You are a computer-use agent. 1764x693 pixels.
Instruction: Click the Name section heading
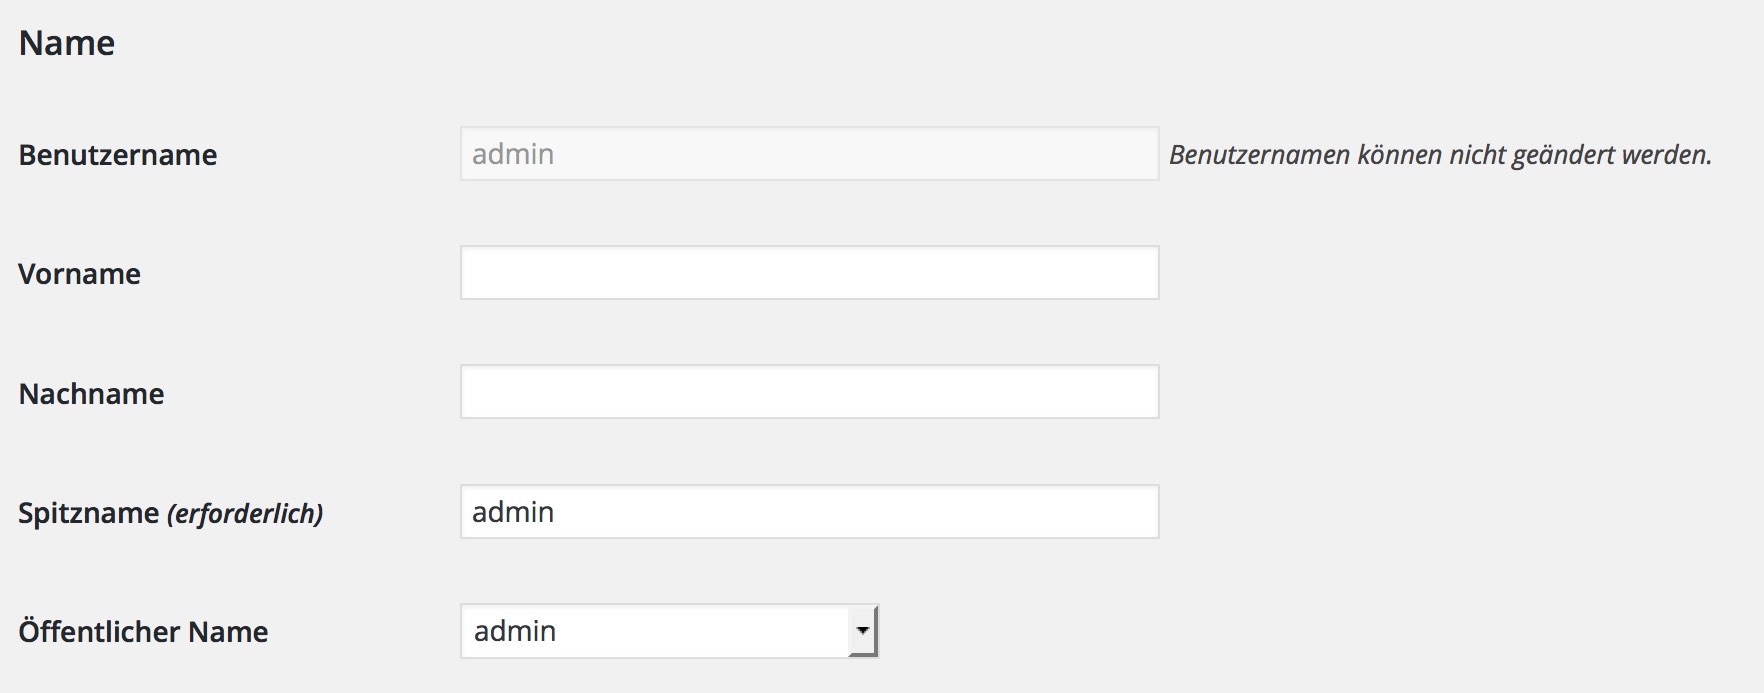coord(67,43)
